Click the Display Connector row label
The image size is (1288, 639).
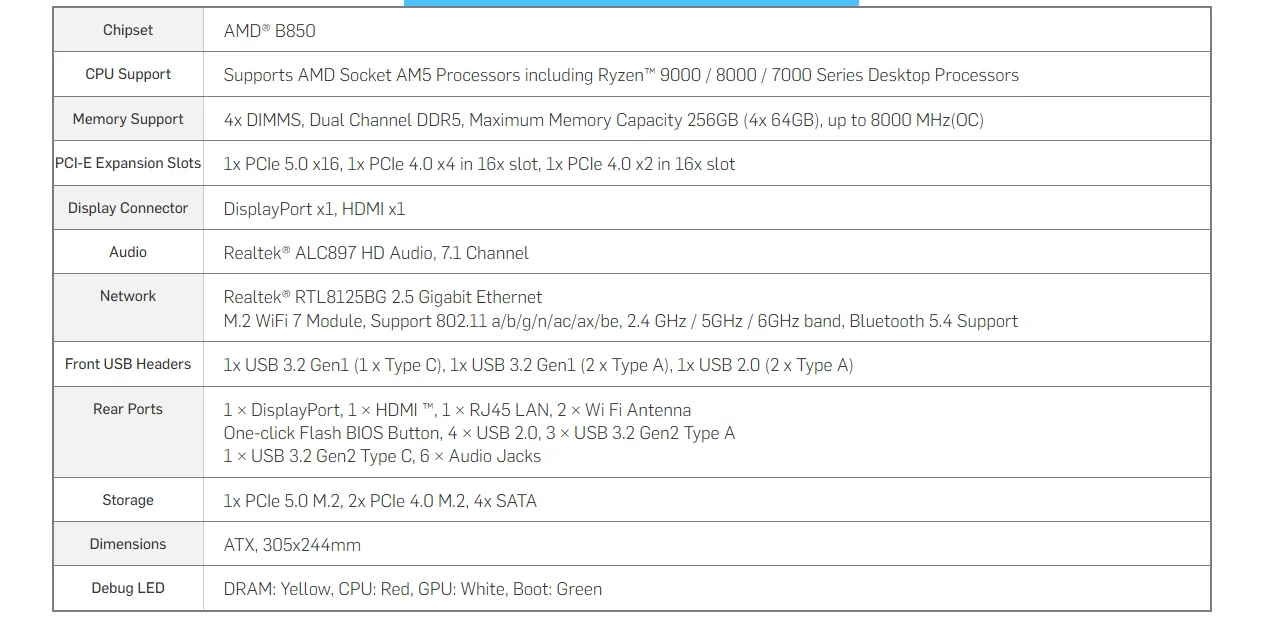pyautogui.click(x=128, y=208)
